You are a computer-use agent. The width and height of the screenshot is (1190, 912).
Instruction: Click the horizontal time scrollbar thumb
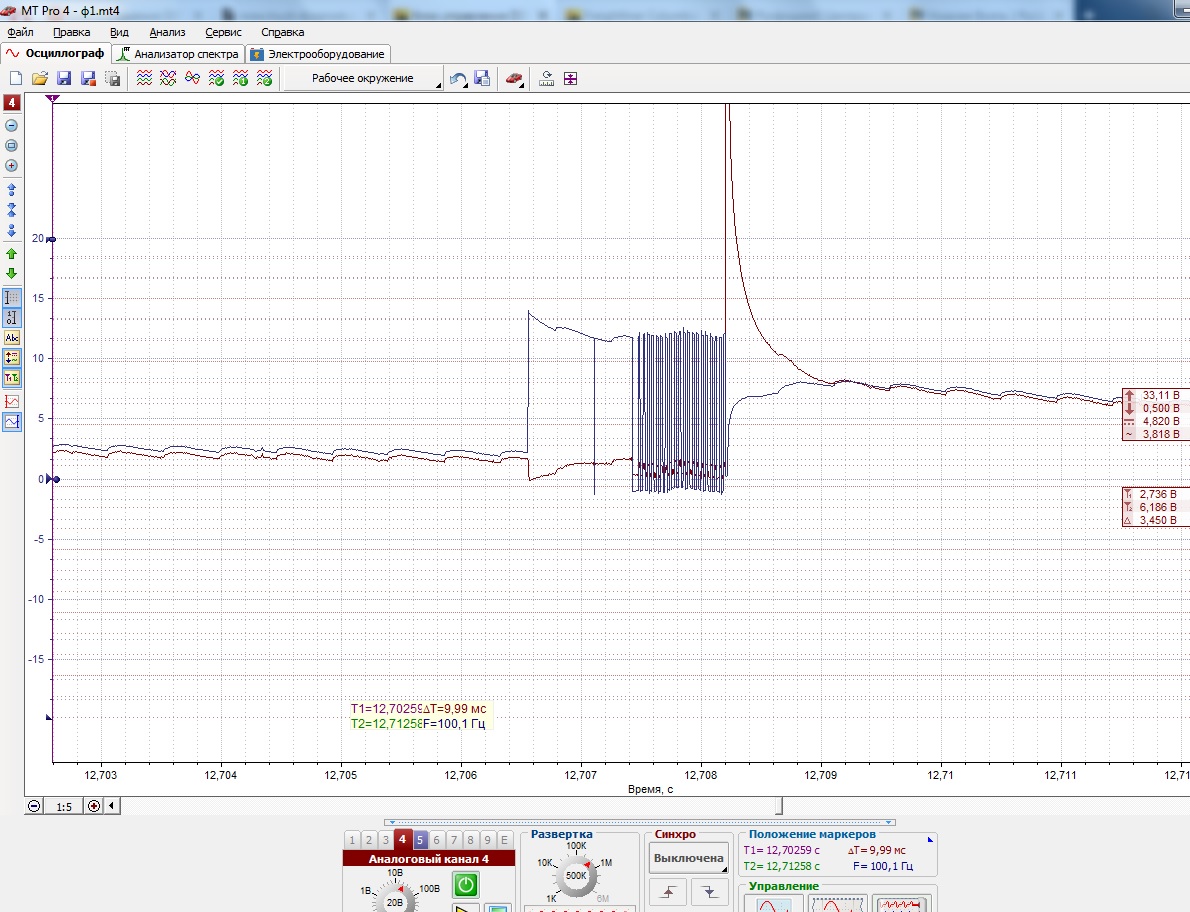tap(779, 805)
